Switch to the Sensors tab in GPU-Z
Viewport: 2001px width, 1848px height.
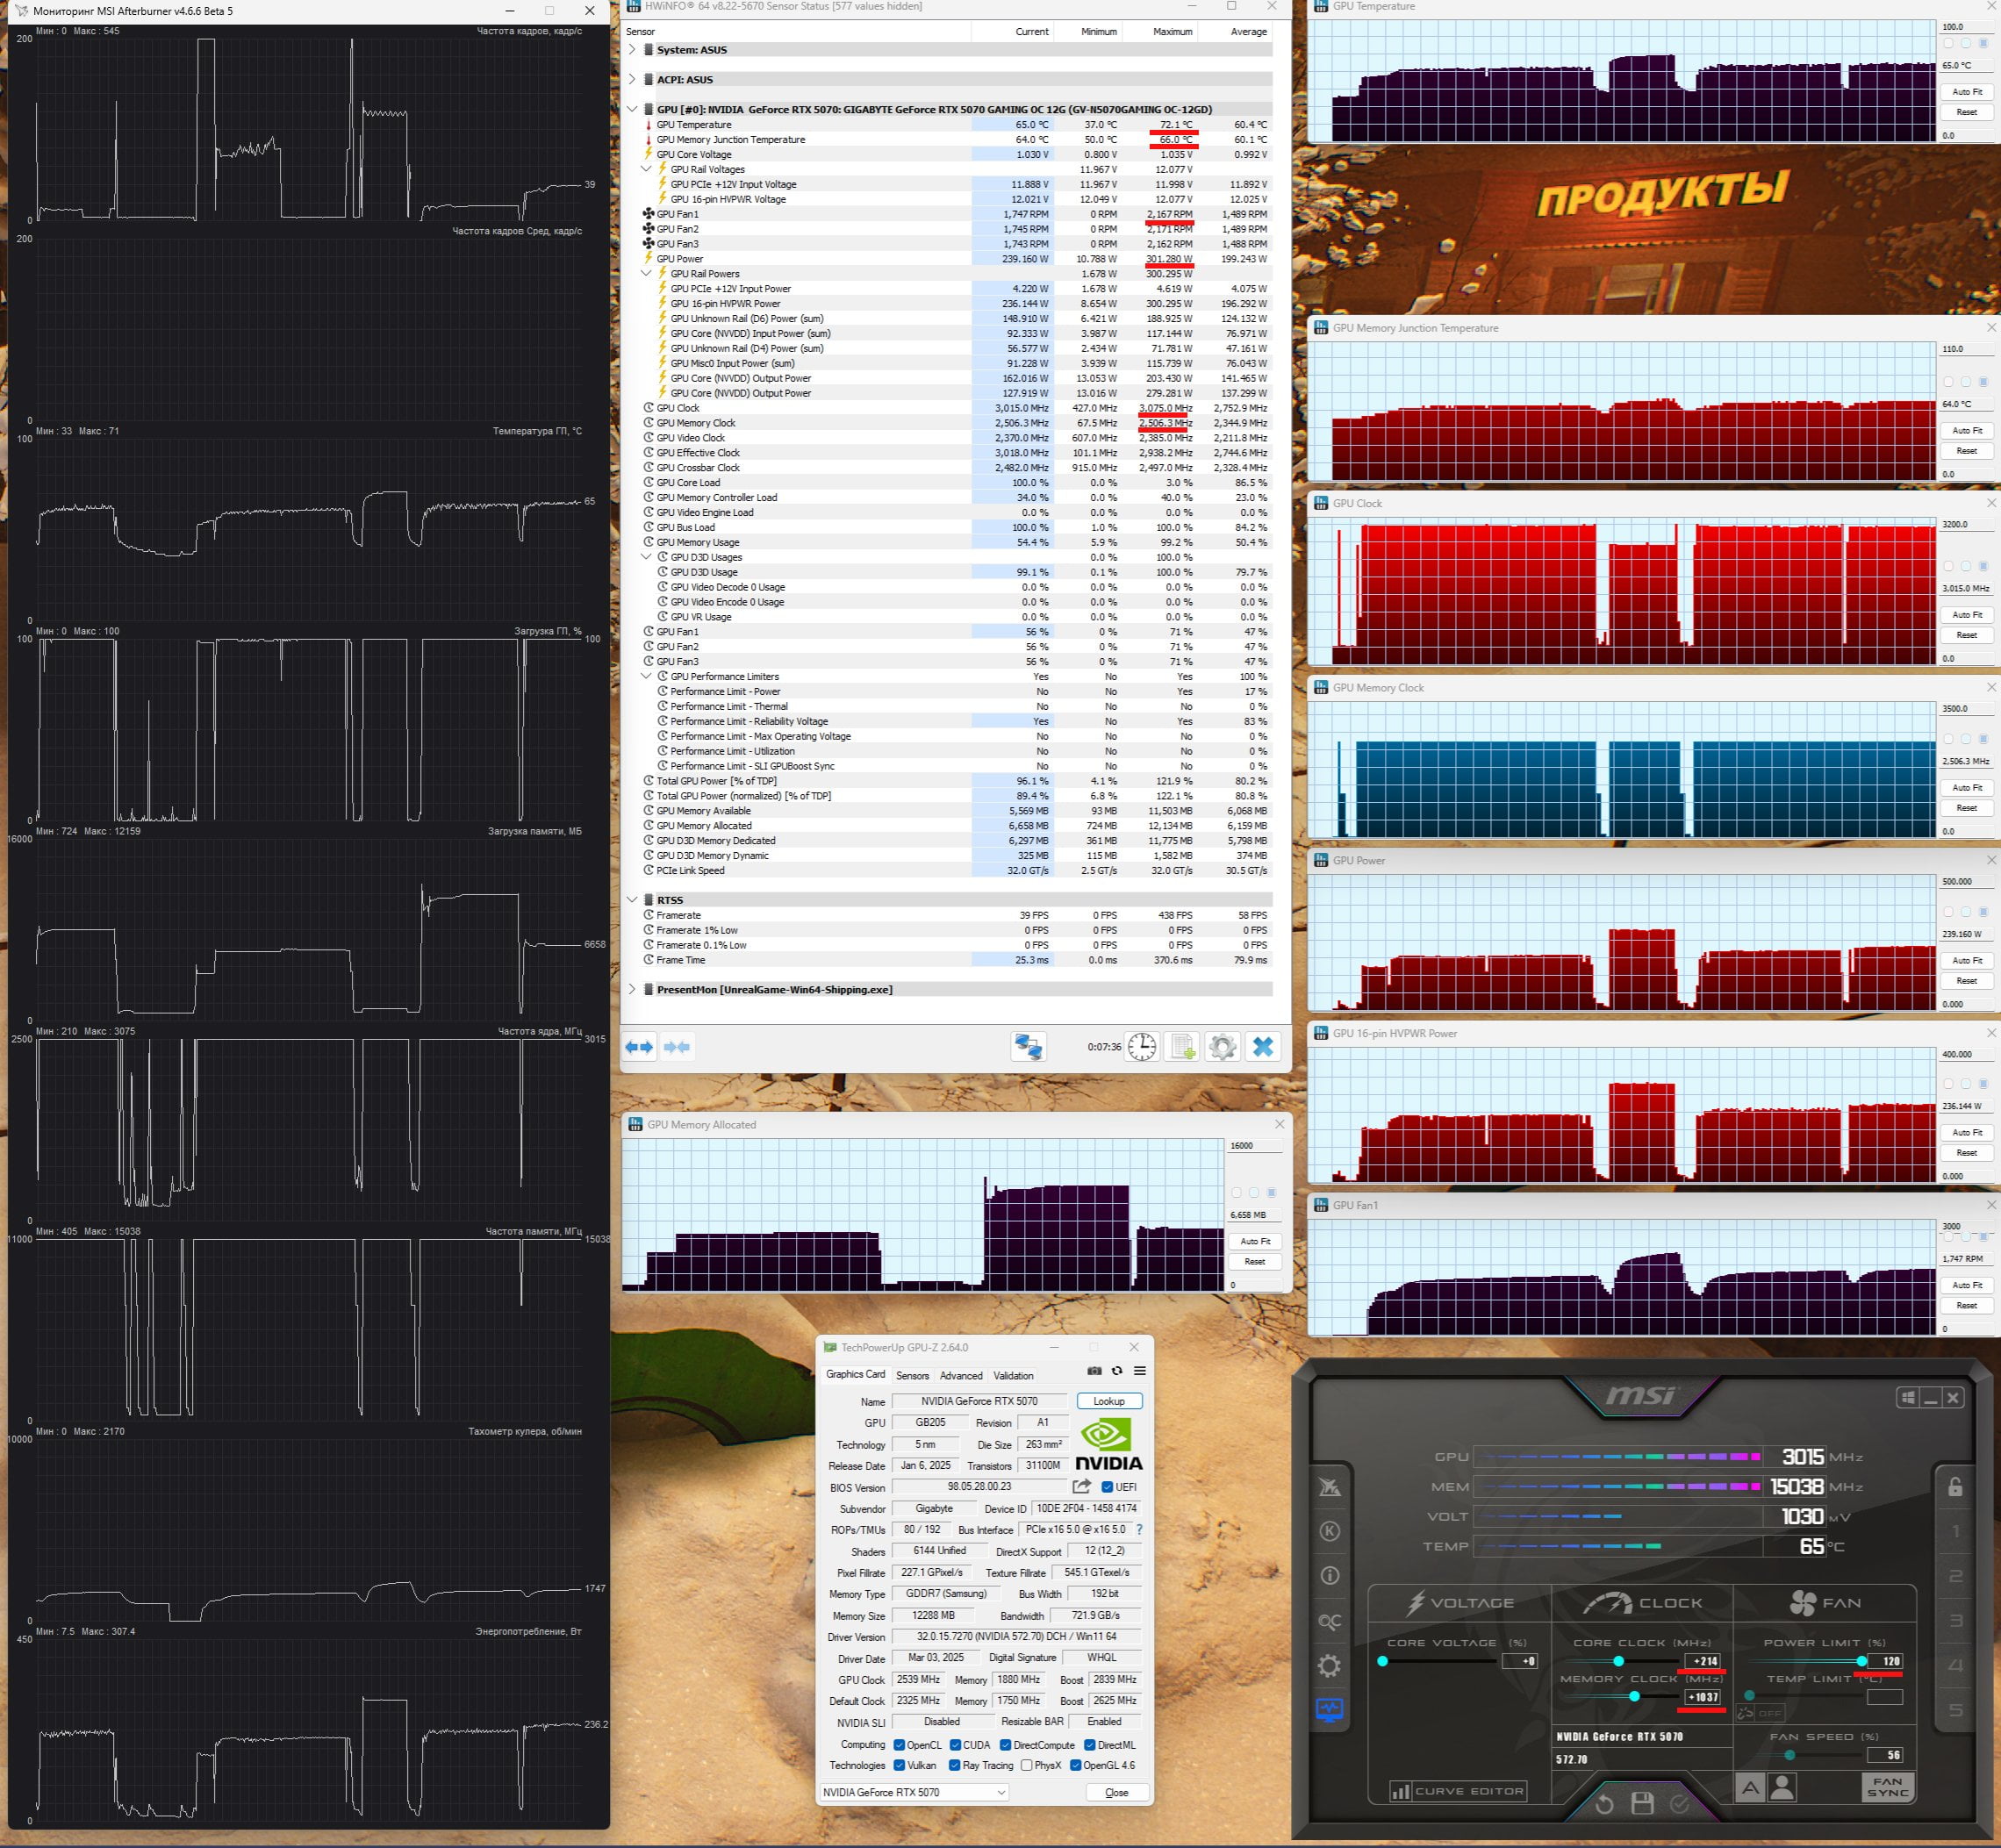tap(912, 1376)
